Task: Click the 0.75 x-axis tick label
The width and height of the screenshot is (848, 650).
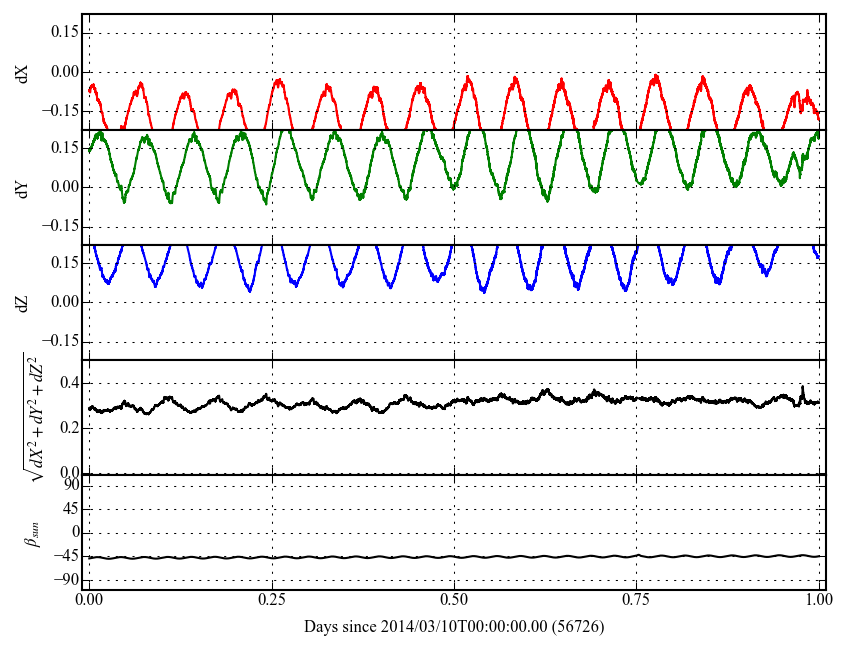Action: [637, 603]
